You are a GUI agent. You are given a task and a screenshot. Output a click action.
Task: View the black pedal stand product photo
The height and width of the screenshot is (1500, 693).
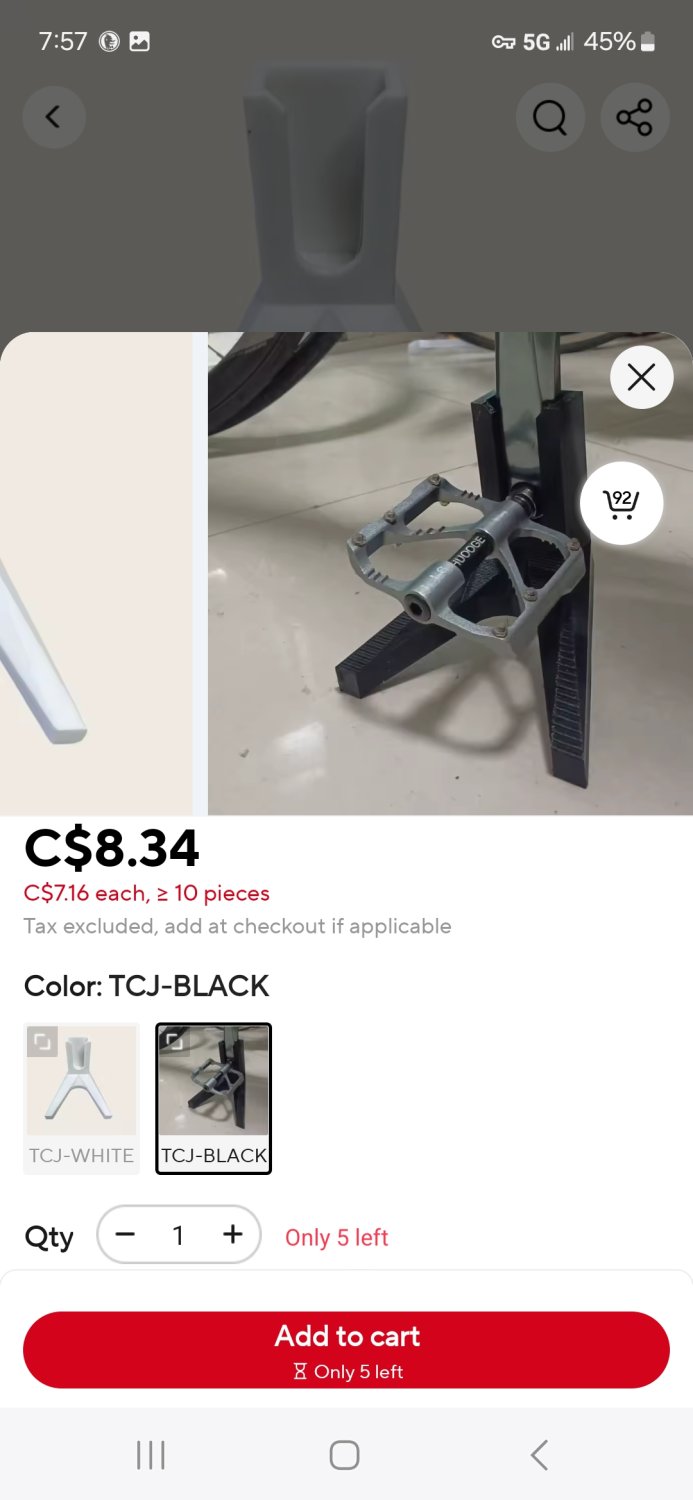450,574
